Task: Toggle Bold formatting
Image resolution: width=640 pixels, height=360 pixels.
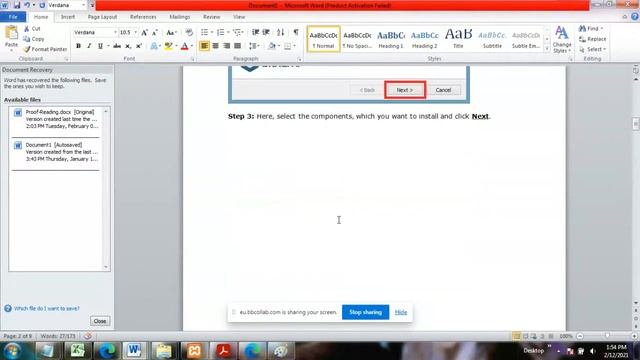Action: tap(78, 46)
